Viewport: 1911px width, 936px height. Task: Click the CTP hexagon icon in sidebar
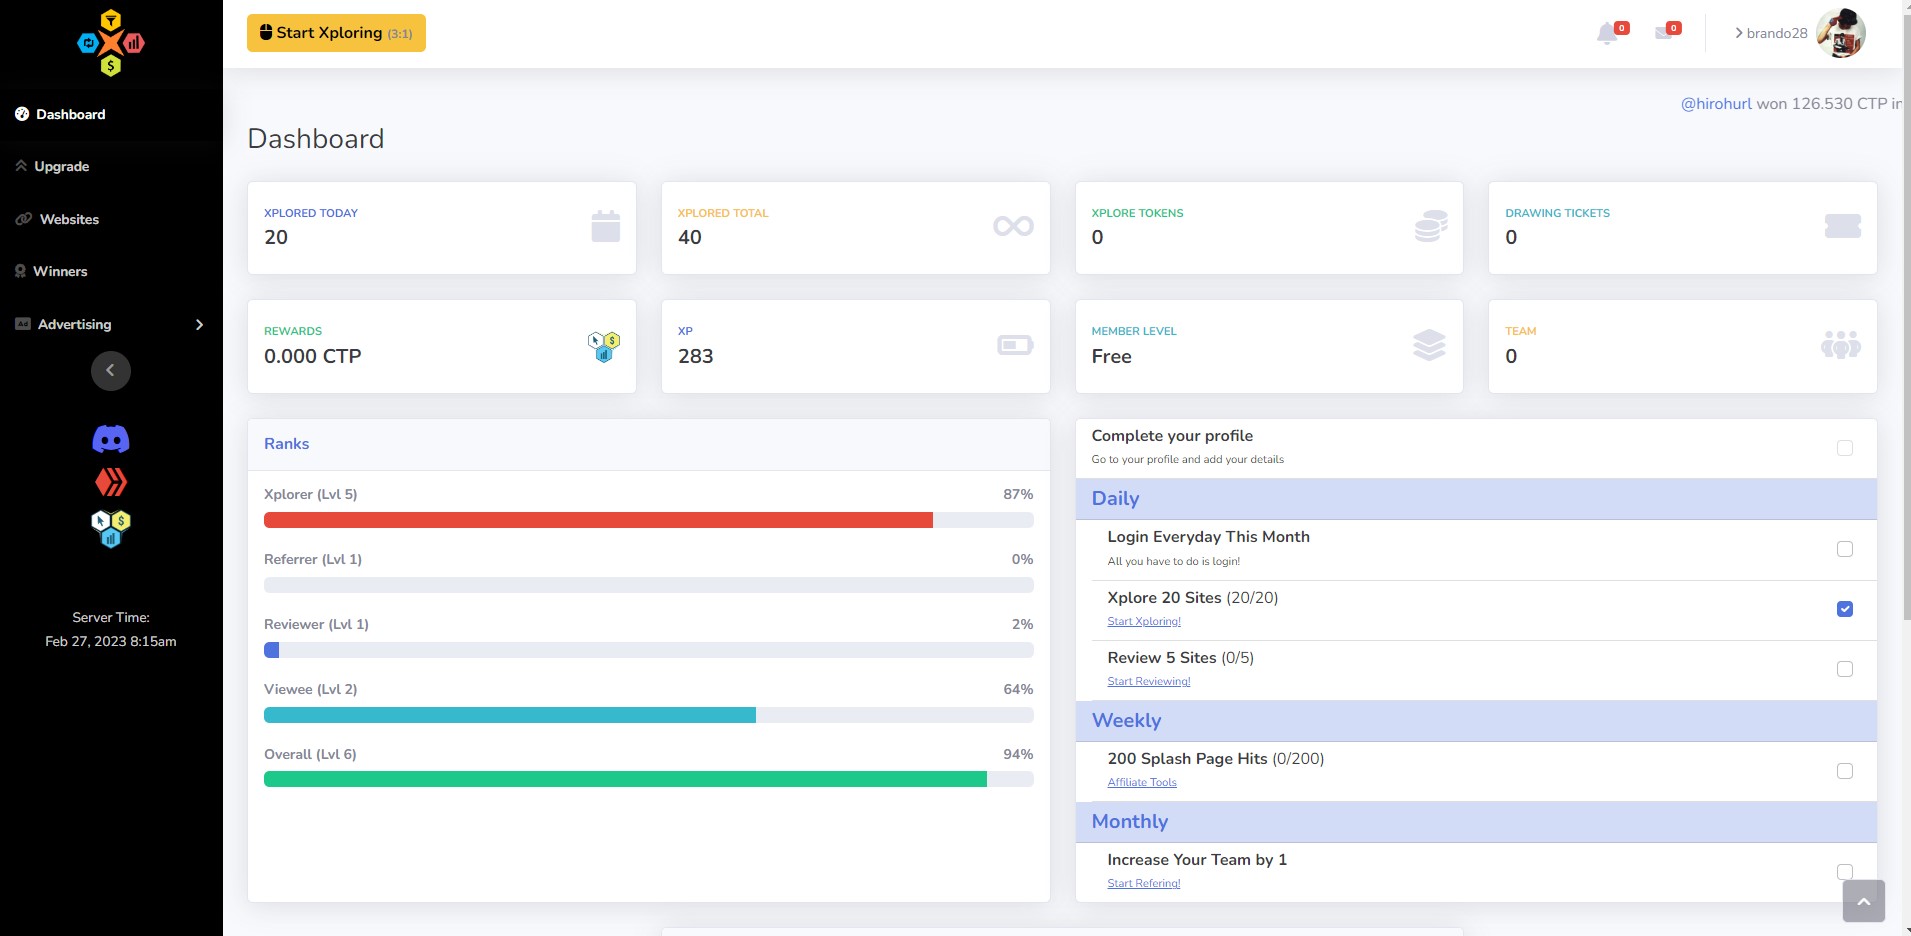coord(111,529)
